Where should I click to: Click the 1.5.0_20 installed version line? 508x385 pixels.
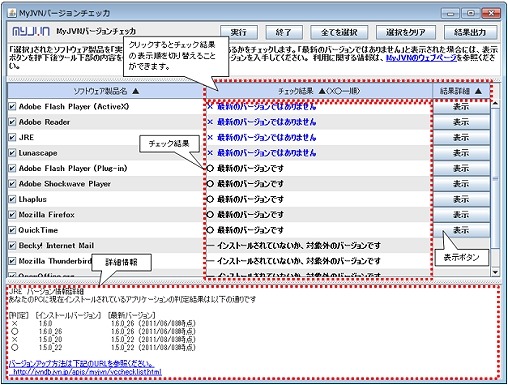tap(50, 339)
